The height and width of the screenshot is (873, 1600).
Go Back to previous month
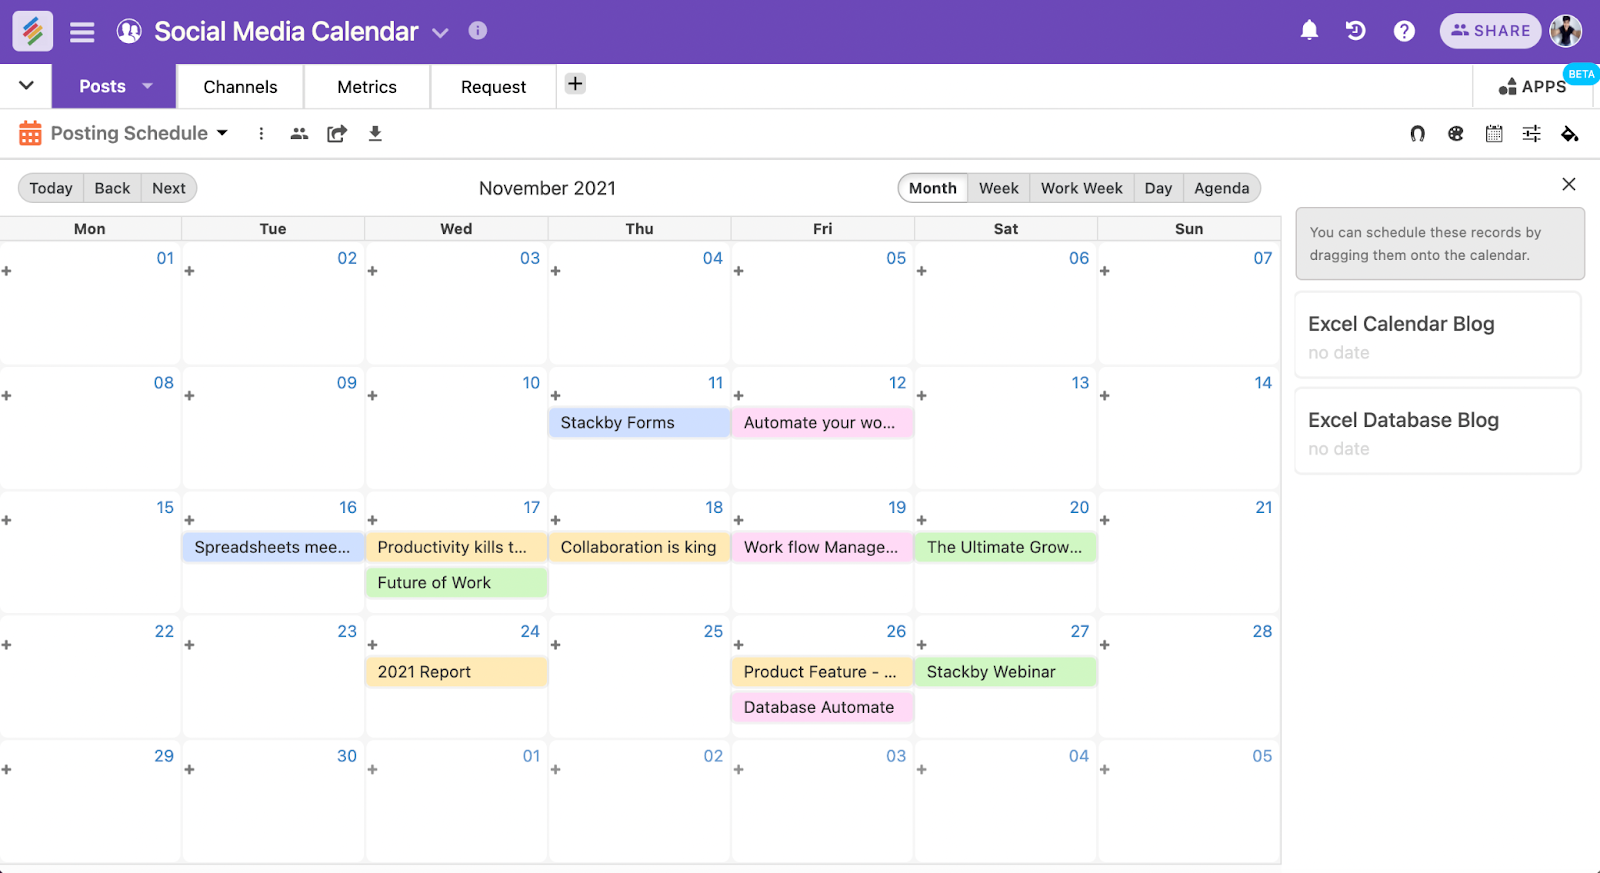tap(112, 188)
